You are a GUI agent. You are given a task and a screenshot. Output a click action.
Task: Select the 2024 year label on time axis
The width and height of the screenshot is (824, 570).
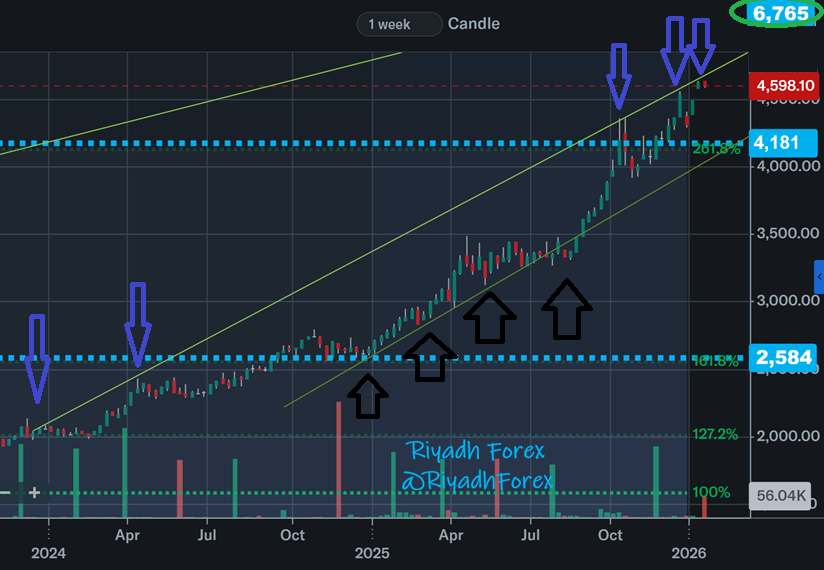click(x=48, y=553)
